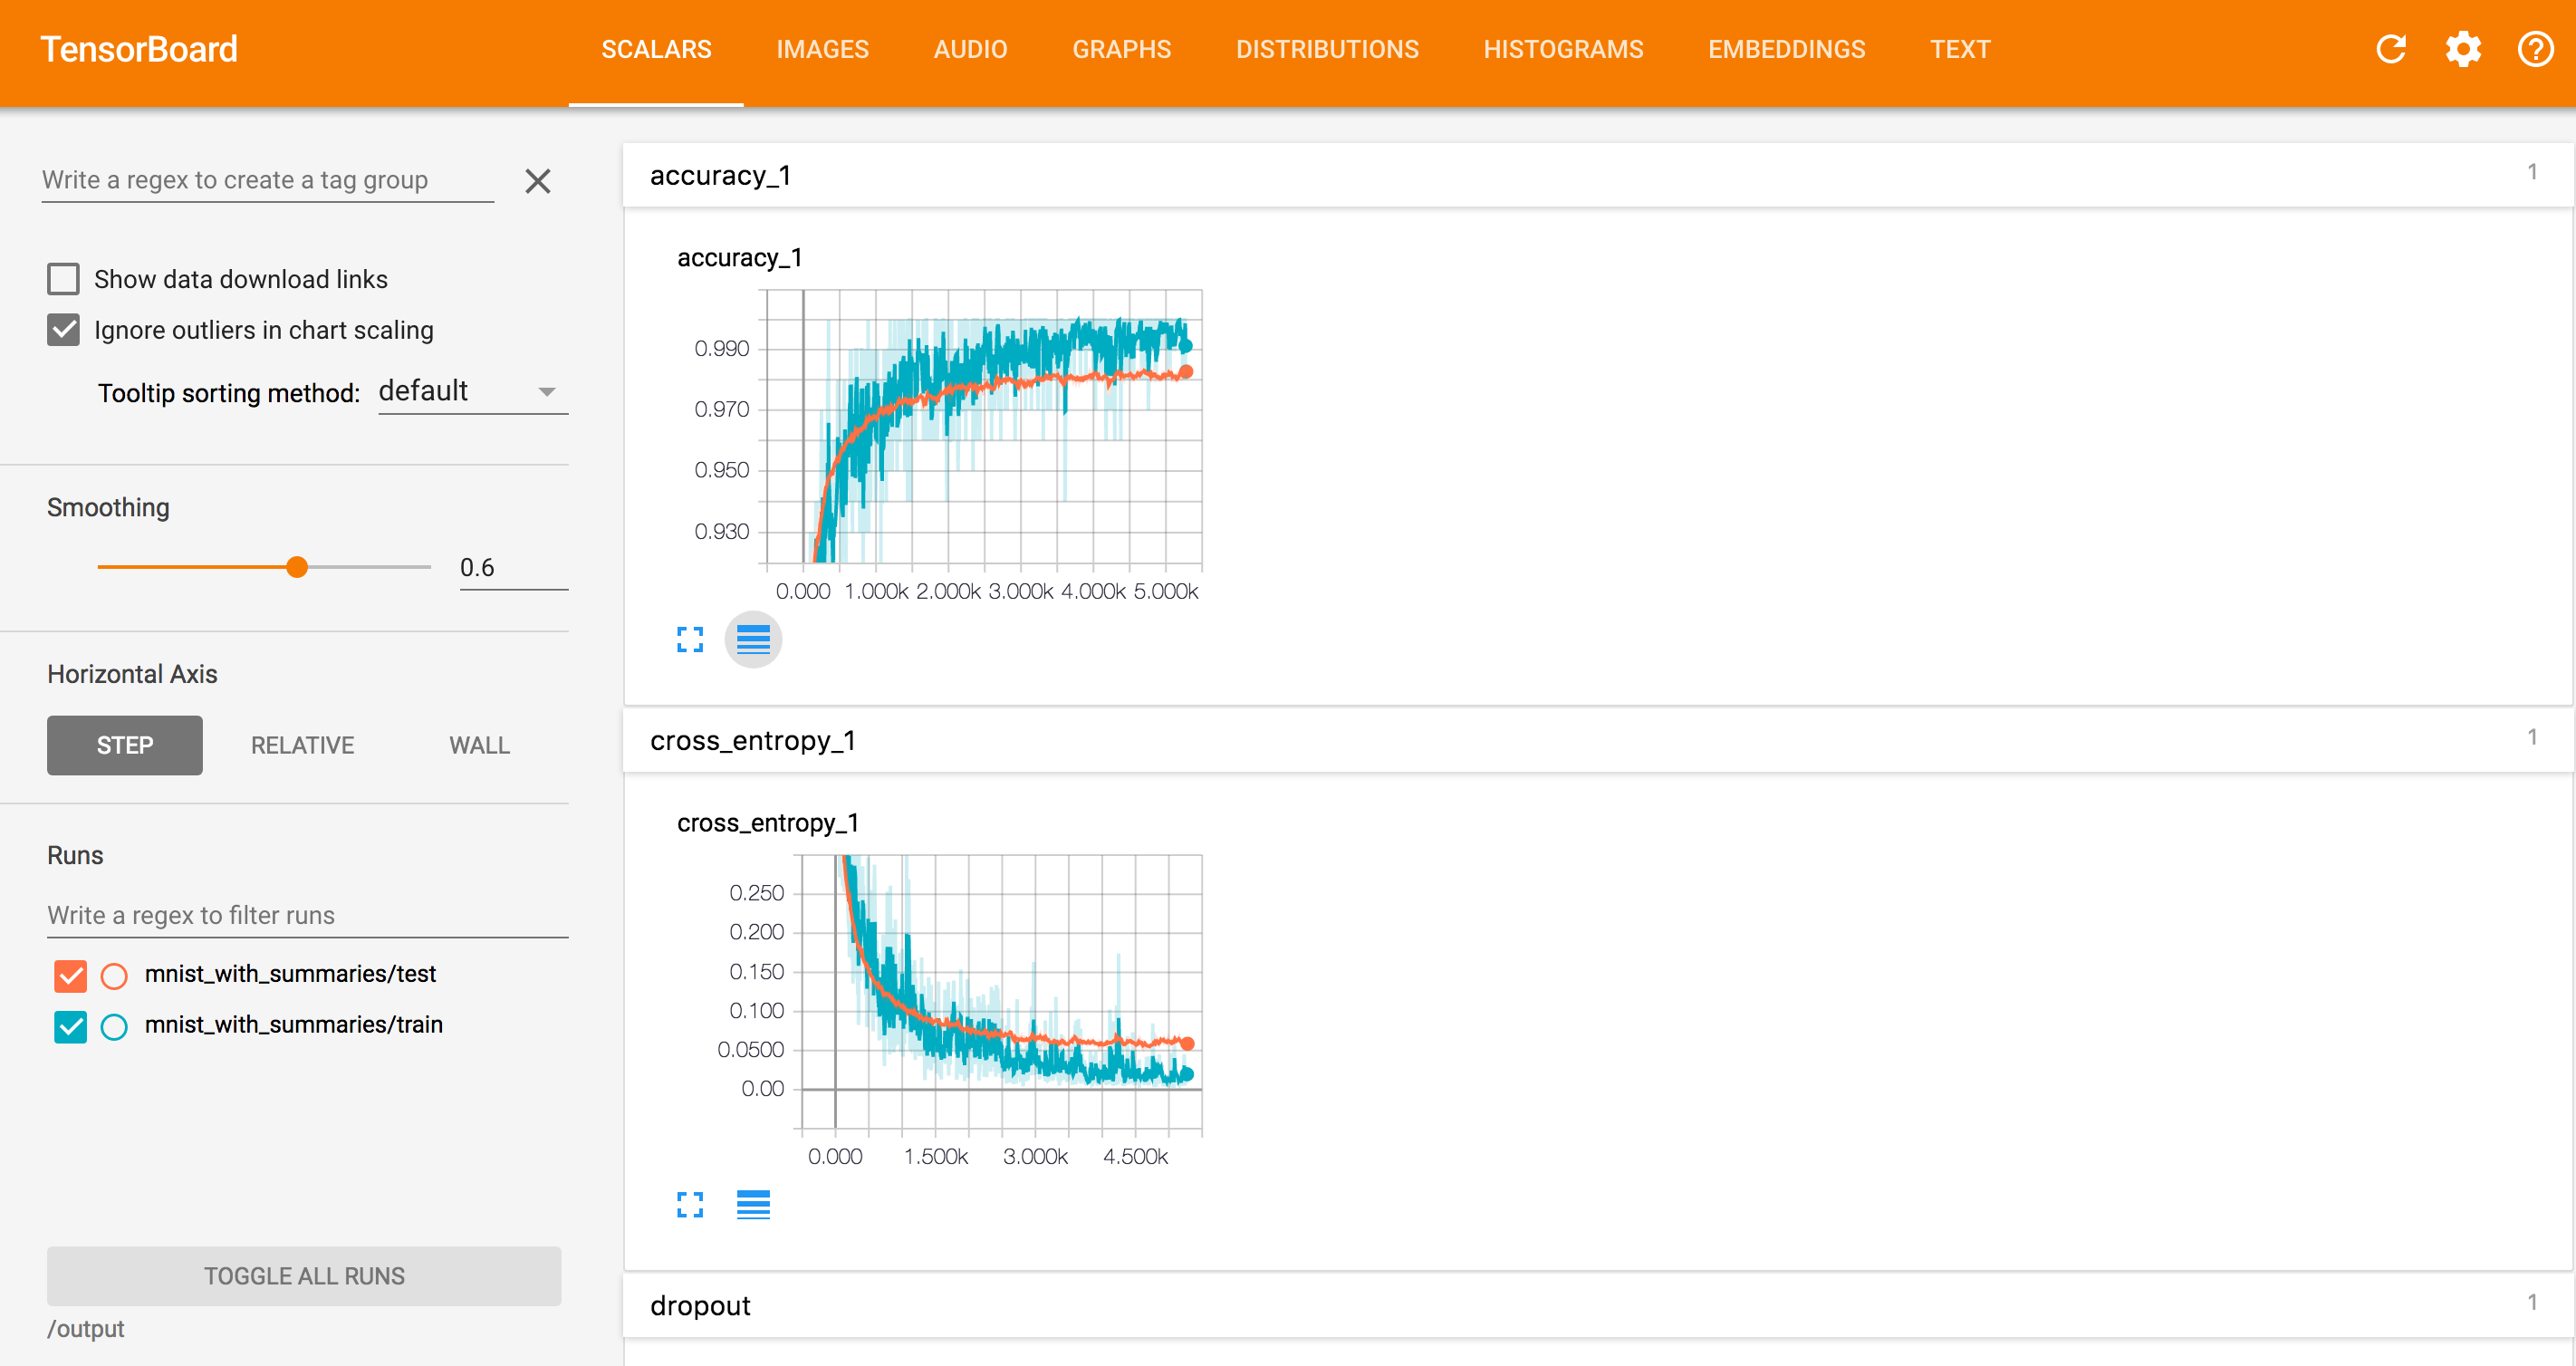Adjust the Smoothing slider handle
This screenshot has height=1366, width=2576.
click(x=297, y=566)
